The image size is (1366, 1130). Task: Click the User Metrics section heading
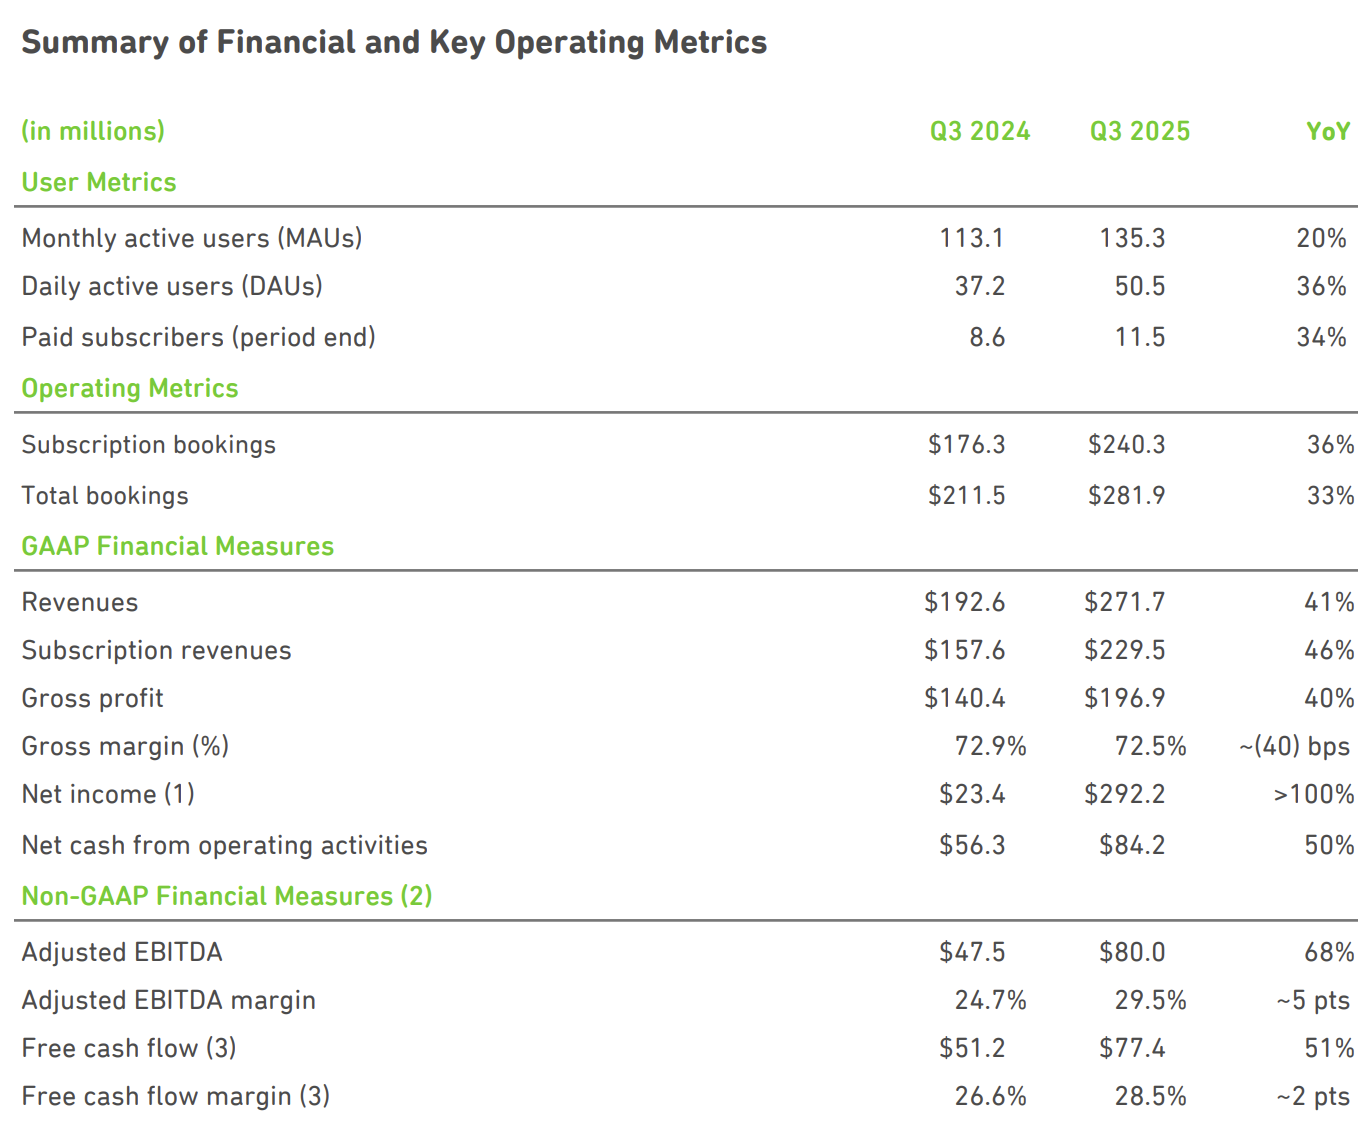(x=99, y=182)
